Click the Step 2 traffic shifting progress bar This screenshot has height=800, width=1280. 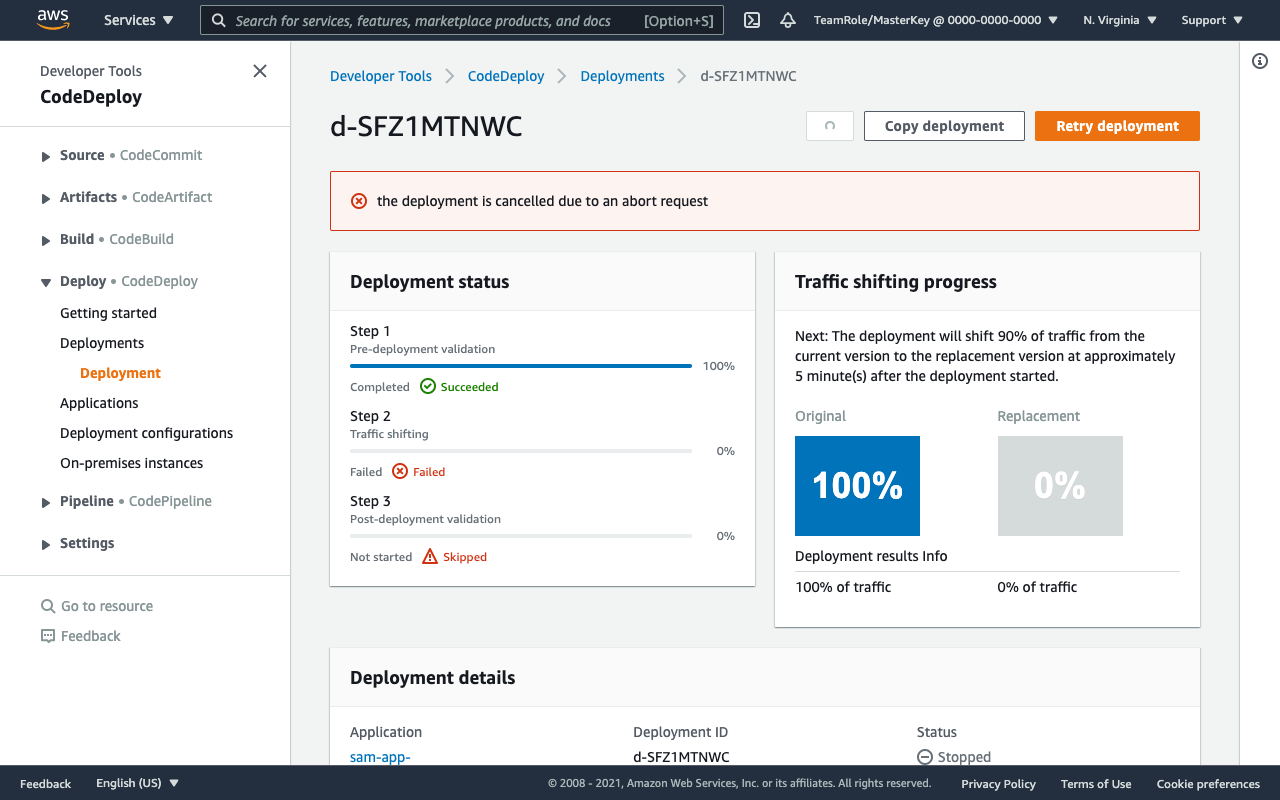521,451
